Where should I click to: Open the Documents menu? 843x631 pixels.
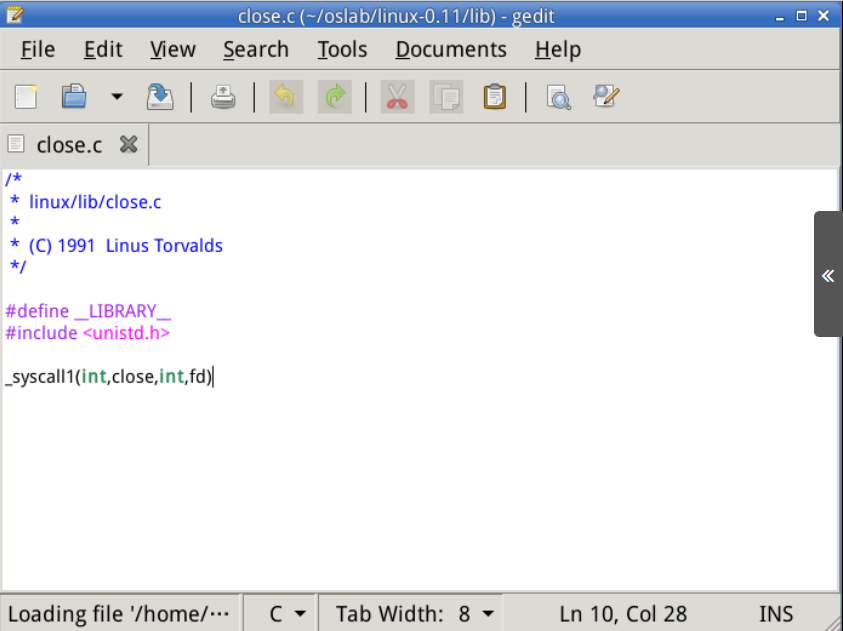point(451,49)
